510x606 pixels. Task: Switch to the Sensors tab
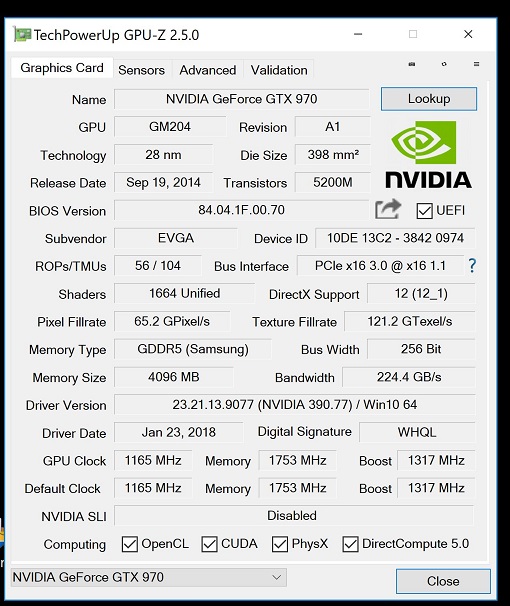click(x=141, y=70)
